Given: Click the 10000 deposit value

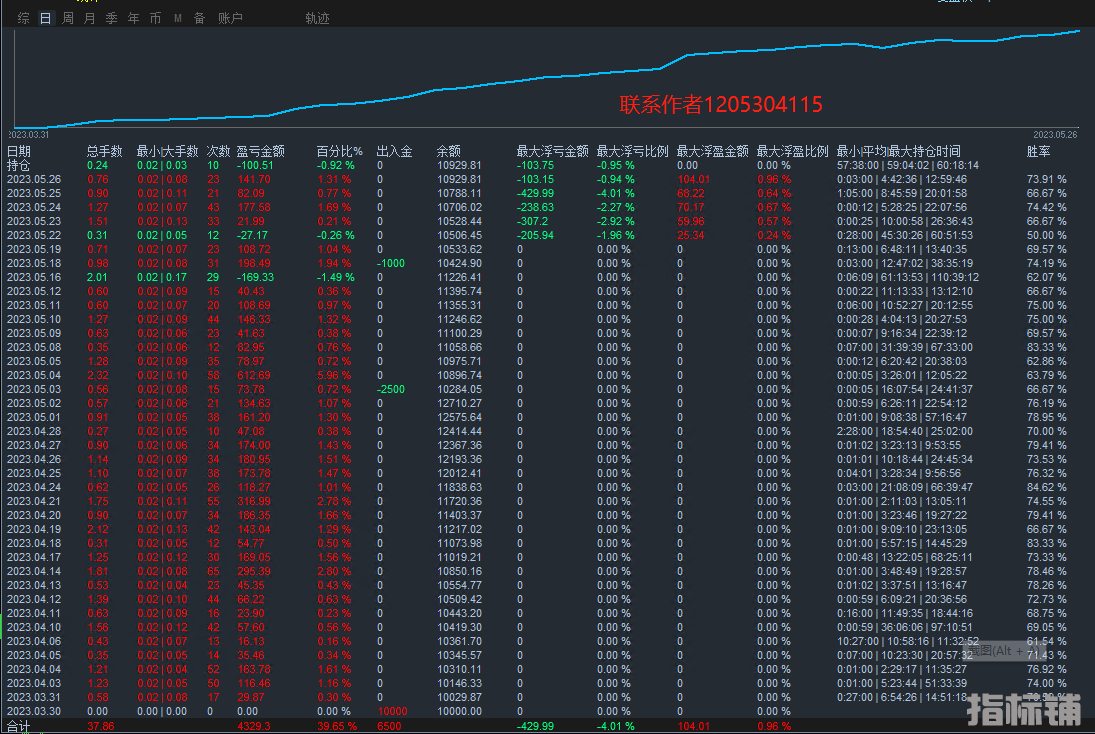Looking at the screenshot, I should 392,711.
